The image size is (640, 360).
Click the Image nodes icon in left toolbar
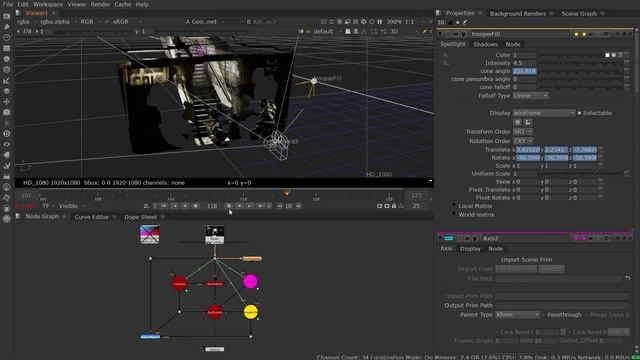coord(7,16)
